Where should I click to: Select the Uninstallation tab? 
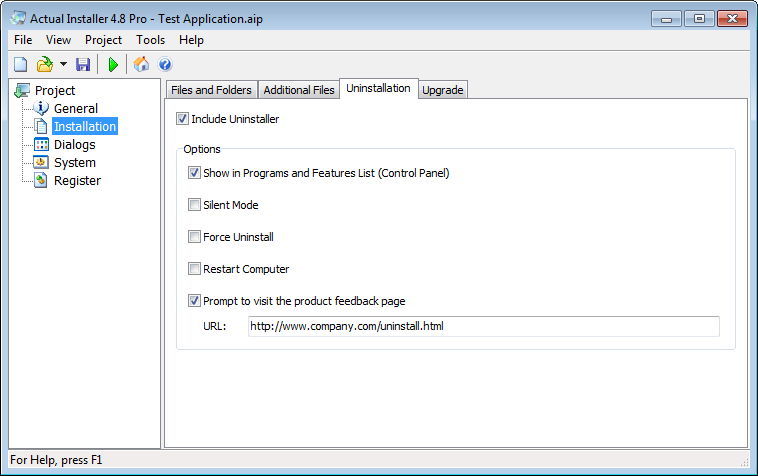[379, 88]
